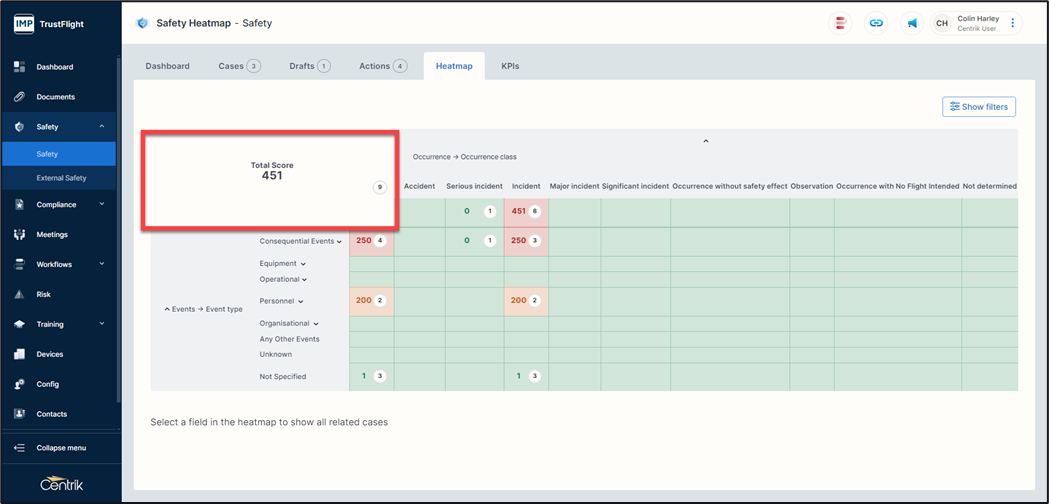Image resolution: width=1049 pixels, height=504 pixels.
Task: Click the megaphone announcements icon
Action: pyautogui.click(x=912, y=23)
